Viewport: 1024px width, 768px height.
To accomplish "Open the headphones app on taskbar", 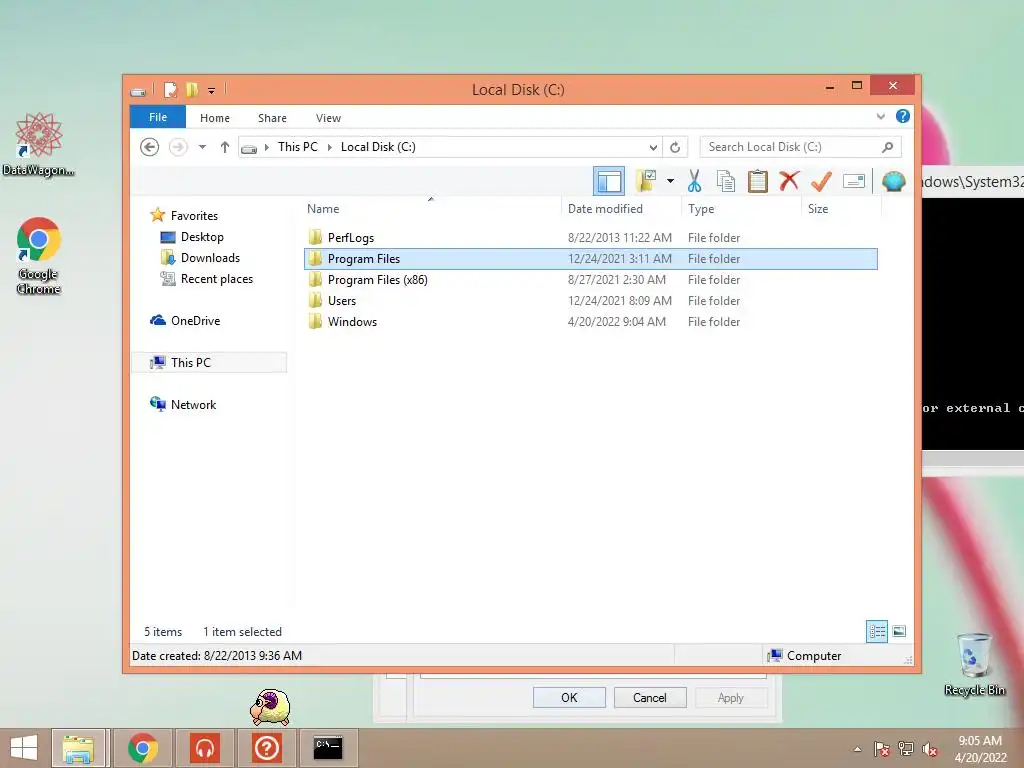I will click(x=205, y=748).
